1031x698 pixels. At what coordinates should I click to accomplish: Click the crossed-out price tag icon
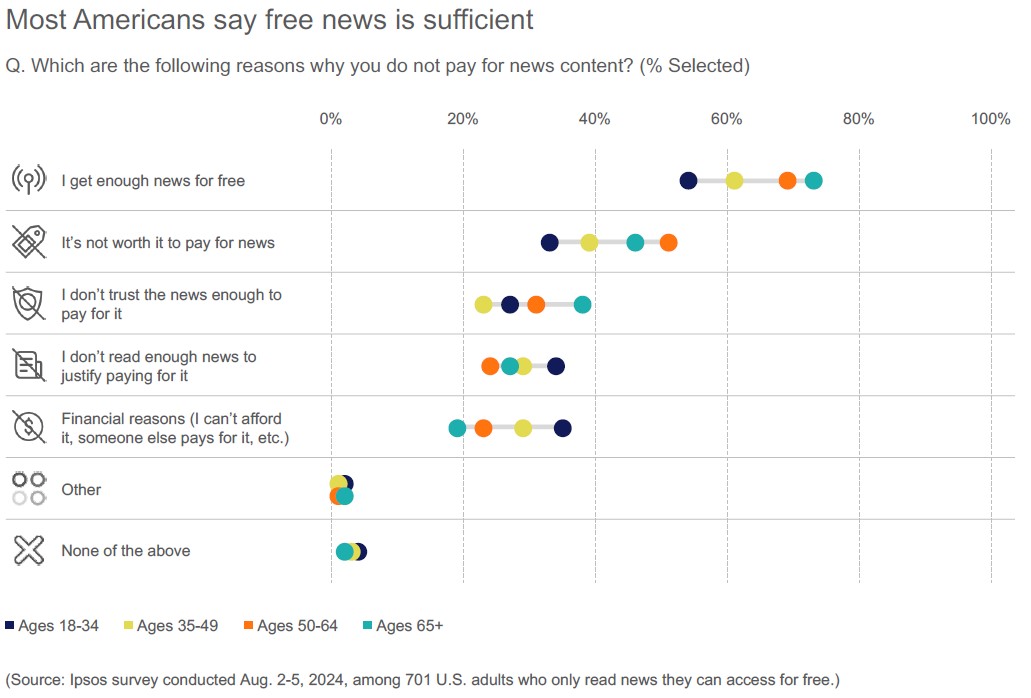(28, 242)
